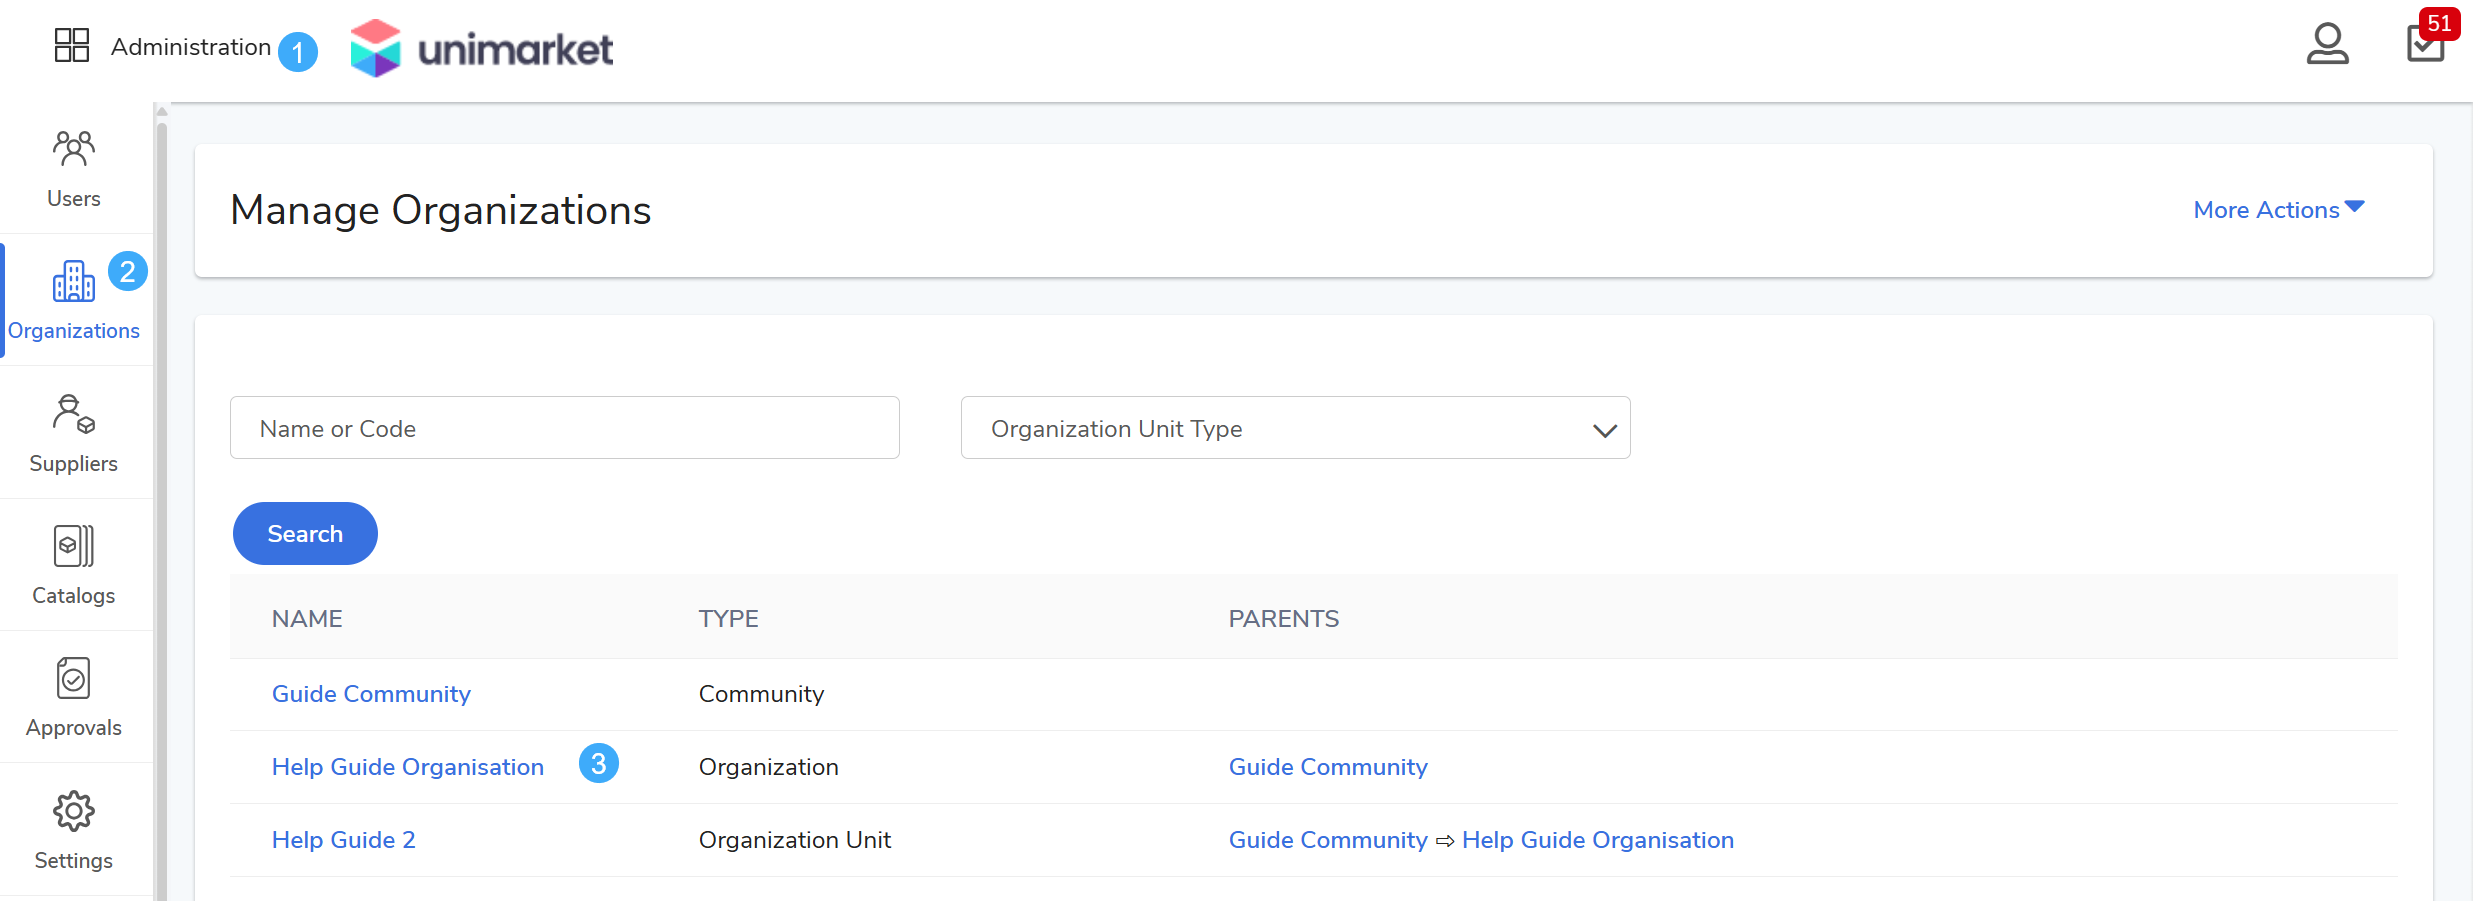
Task: Expand the More Actions dropdown
Action: [x=2278, y=210]
